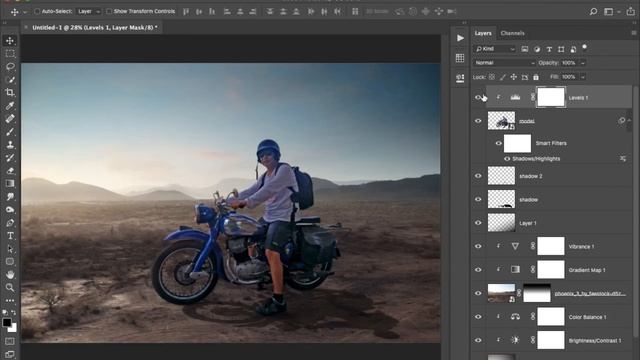Open the Adjustments panel icon in the dock
The width and height of the screenshot is (640, 360).
click(x=460, y=78)
